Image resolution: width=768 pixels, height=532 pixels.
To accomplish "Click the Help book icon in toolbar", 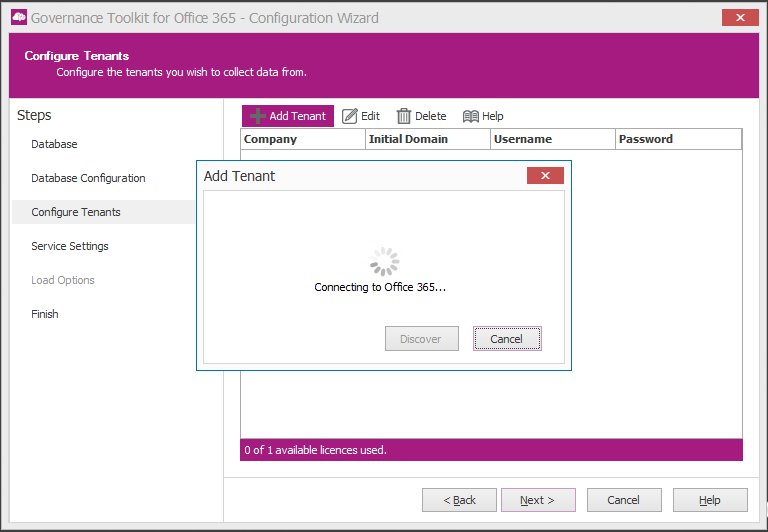I will coord(471,116).
